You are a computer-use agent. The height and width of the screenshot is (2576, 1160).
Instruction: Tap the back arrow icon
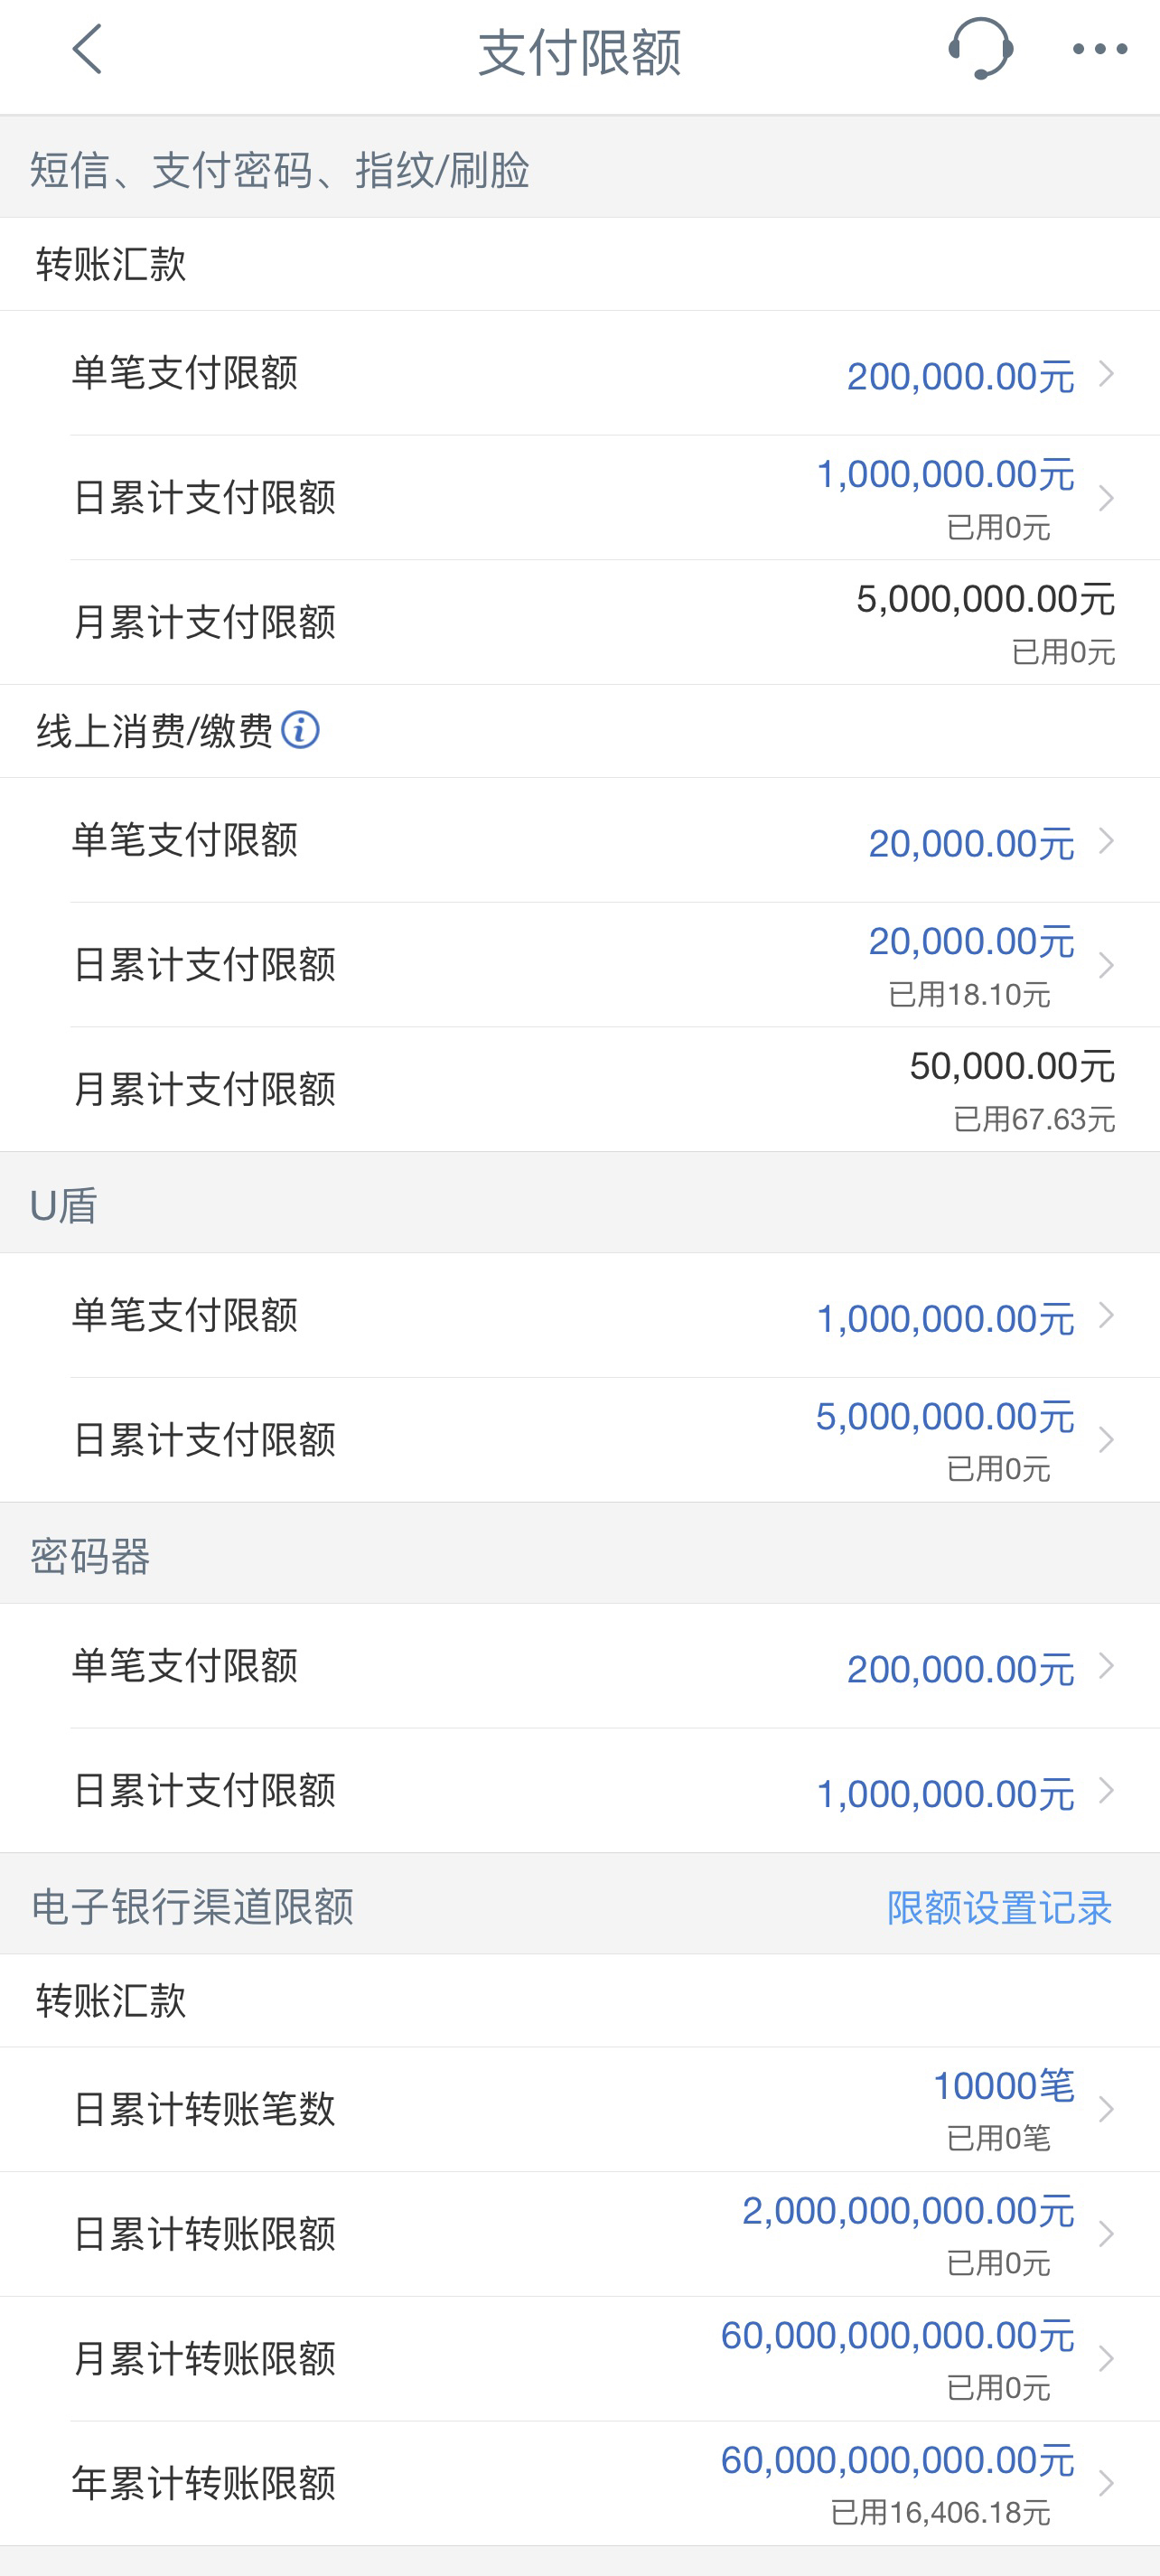pos(87,49)
